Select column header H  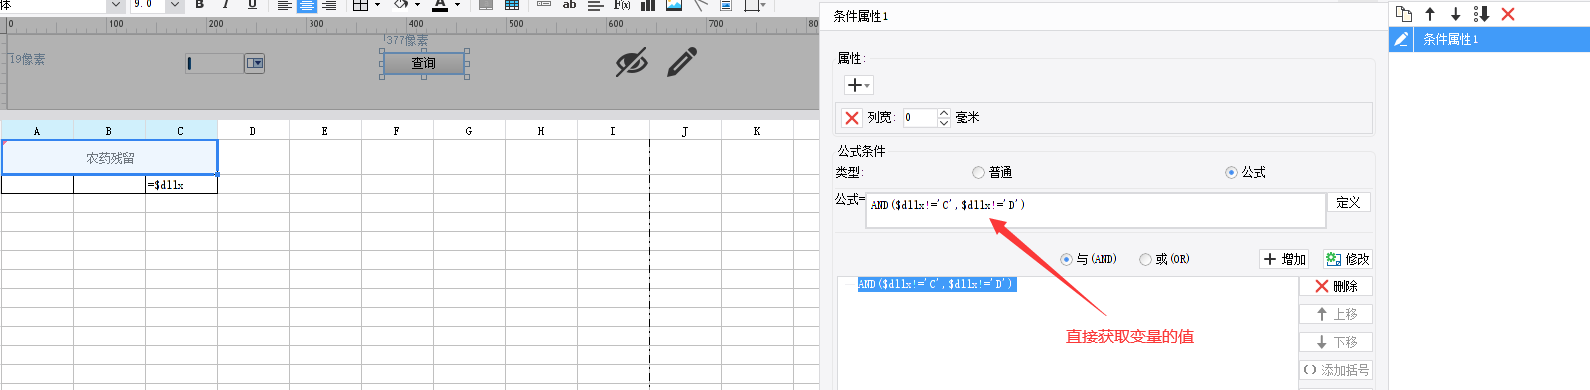(x=541, y=131)
